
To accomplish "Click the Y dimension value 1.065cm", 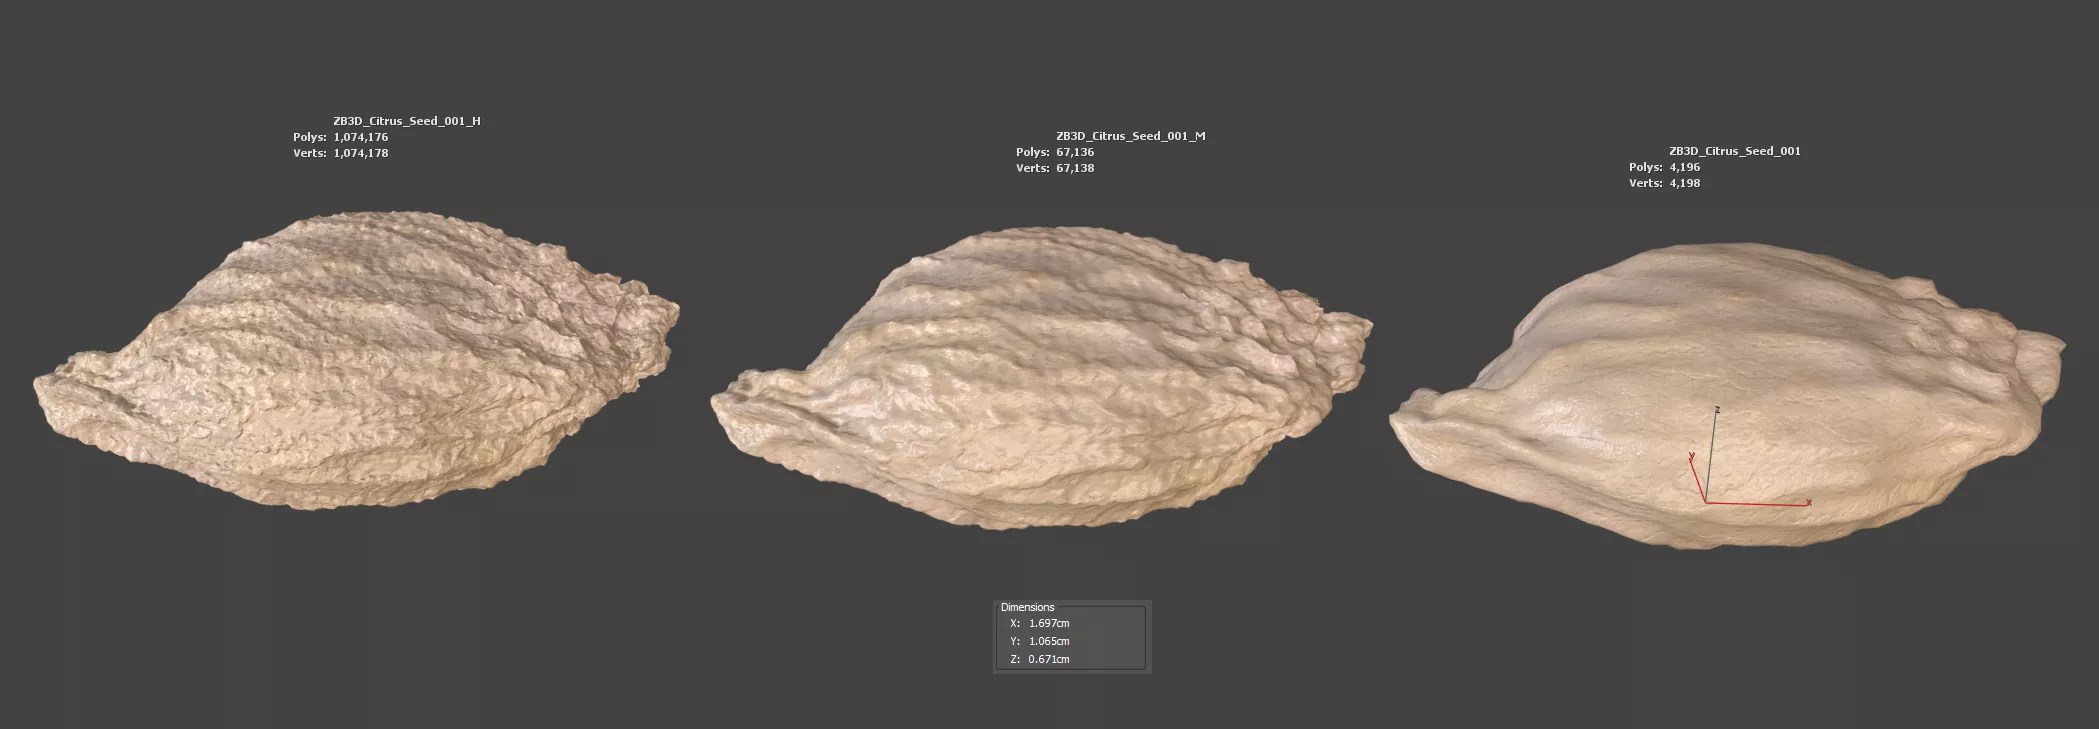I will tap(1048, 641).
